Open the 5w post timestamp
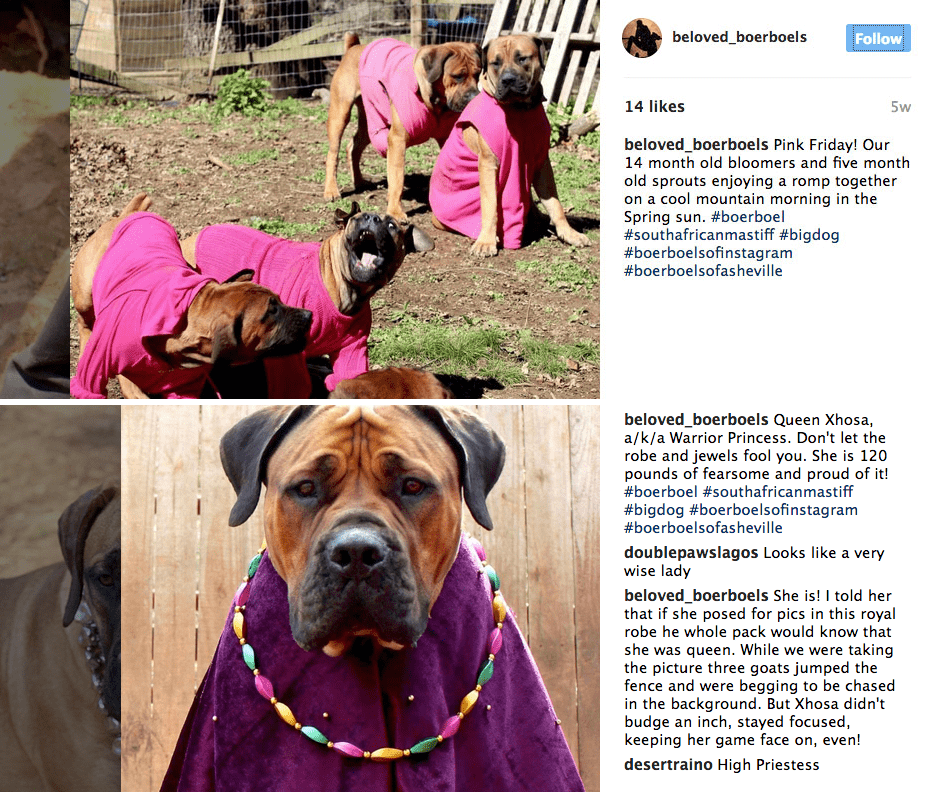The height and width of the screenshot is (792, 935). pyautogui.click(x=900, y=107)
